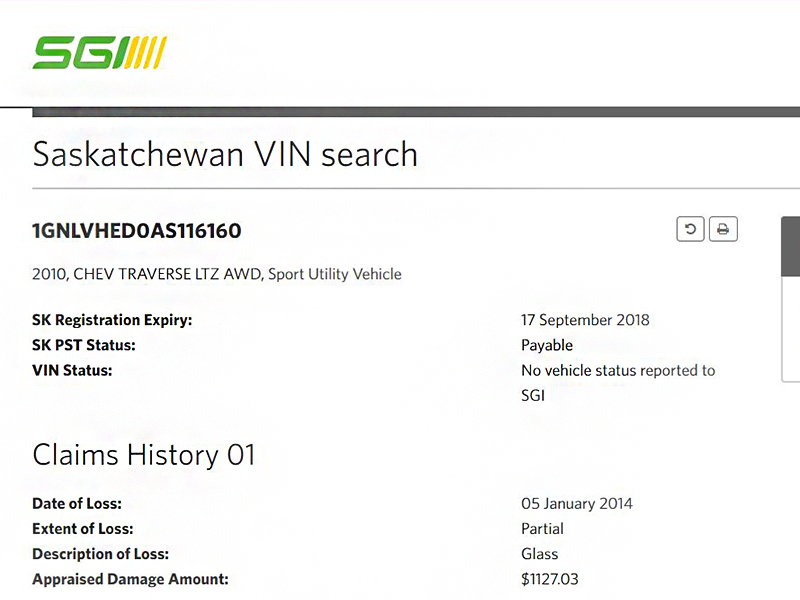Viewport: 800px width, 600px height.
Task: Click the VIN Status label
Action: pyautogui.click(x=72, y=370)
